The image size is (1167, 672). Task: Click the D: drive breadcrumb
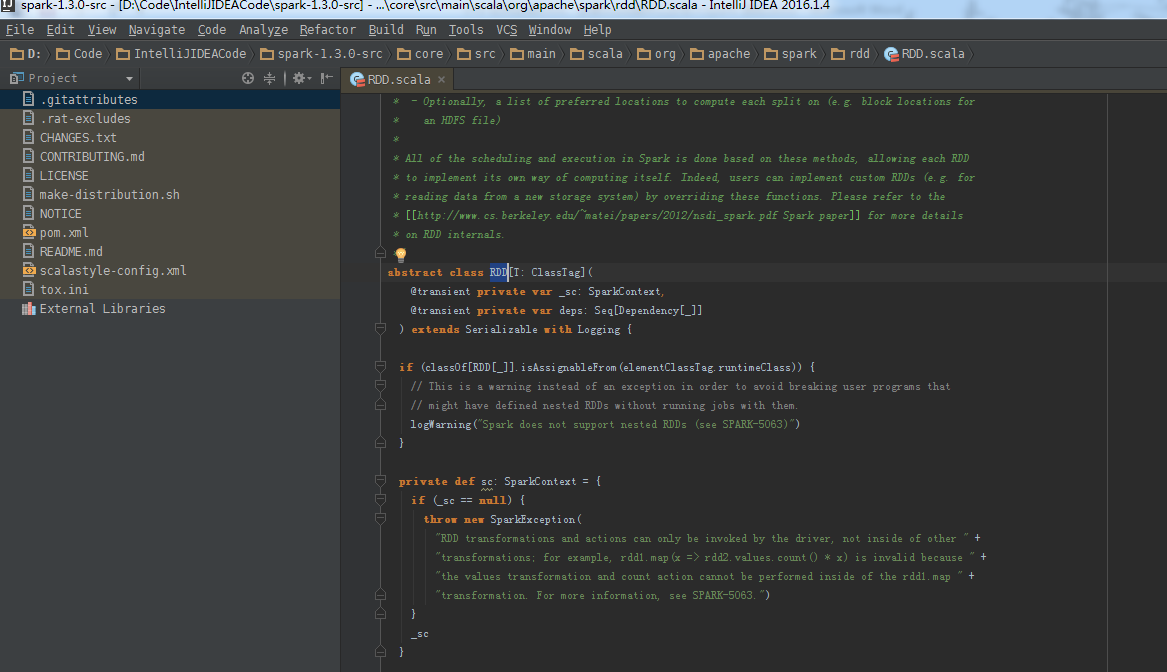[26, 54]
